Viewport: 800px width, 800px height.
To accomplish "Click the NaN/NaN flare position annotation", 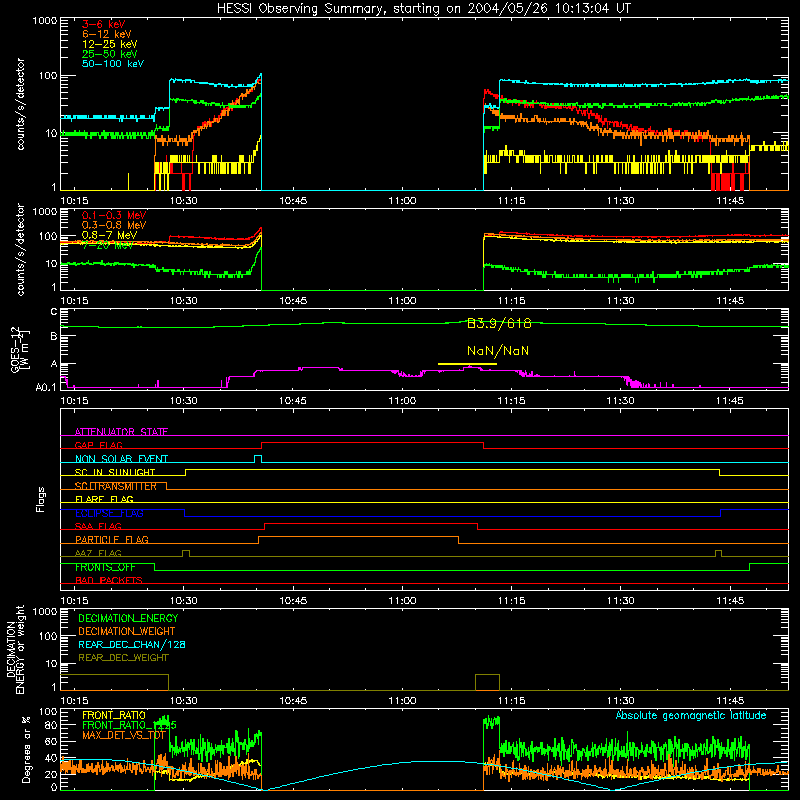I will point(498,351).
